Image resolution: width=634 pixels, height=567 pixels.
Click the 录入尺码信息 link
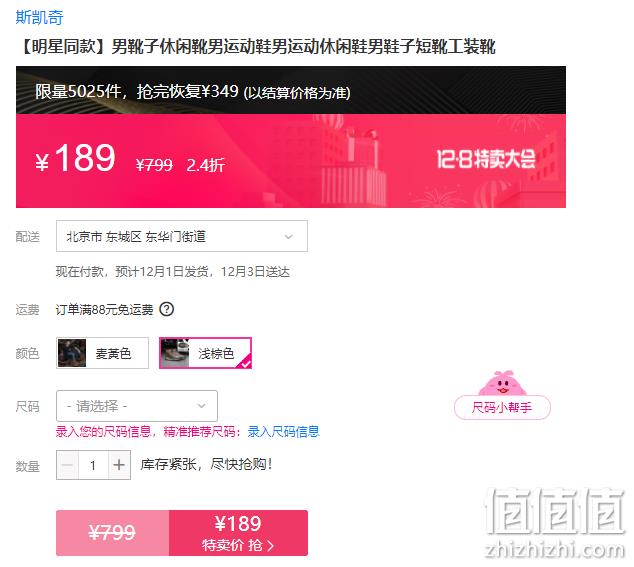(x=283, y=432)
